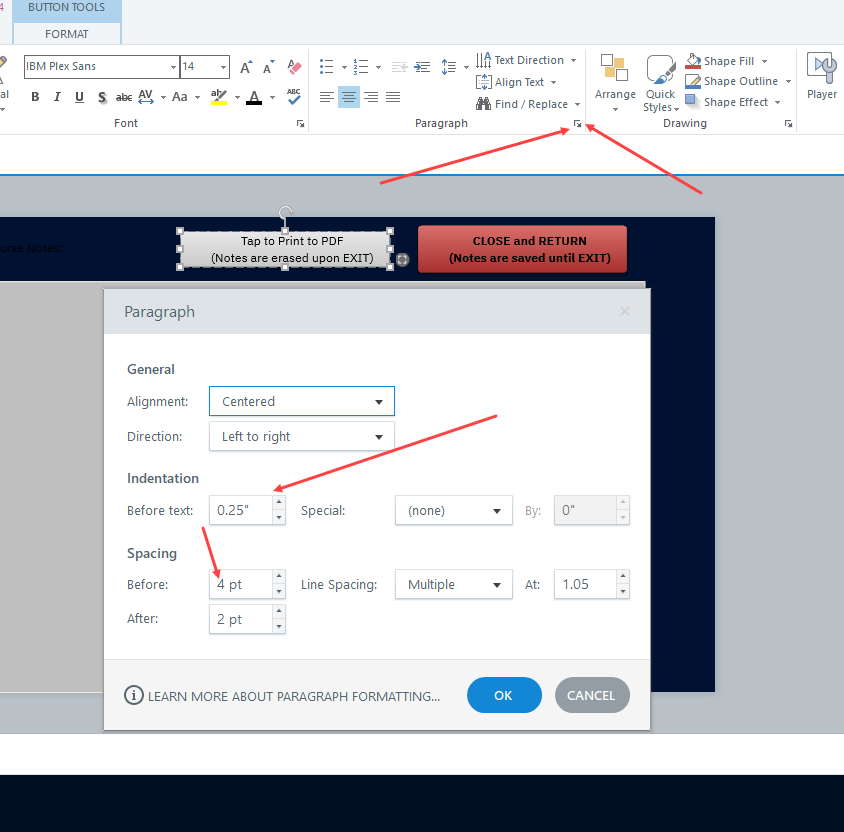
Task: Decrease Before text indentation value
Action: [279, 518]
